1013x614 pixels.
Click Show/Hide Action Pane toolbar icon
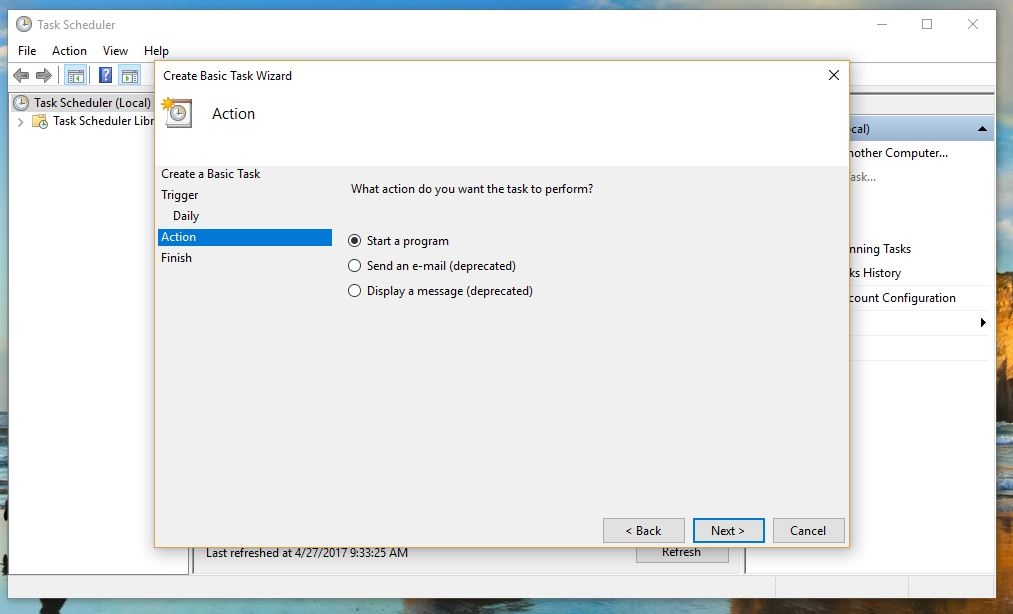tap(130, 76)
